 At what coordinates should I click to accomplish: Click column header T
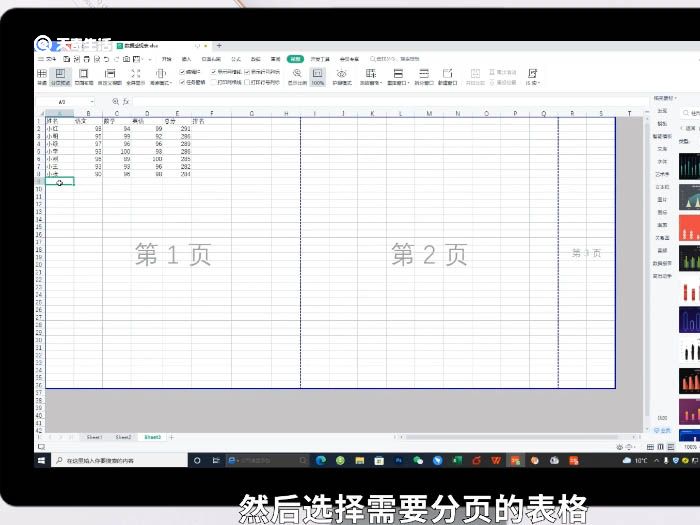[629, 113]
